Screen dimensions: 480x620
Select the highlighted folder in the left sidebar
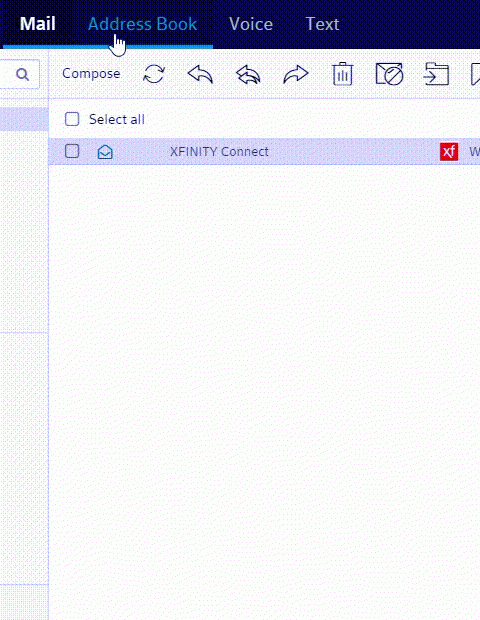click(x=24, y=119)
